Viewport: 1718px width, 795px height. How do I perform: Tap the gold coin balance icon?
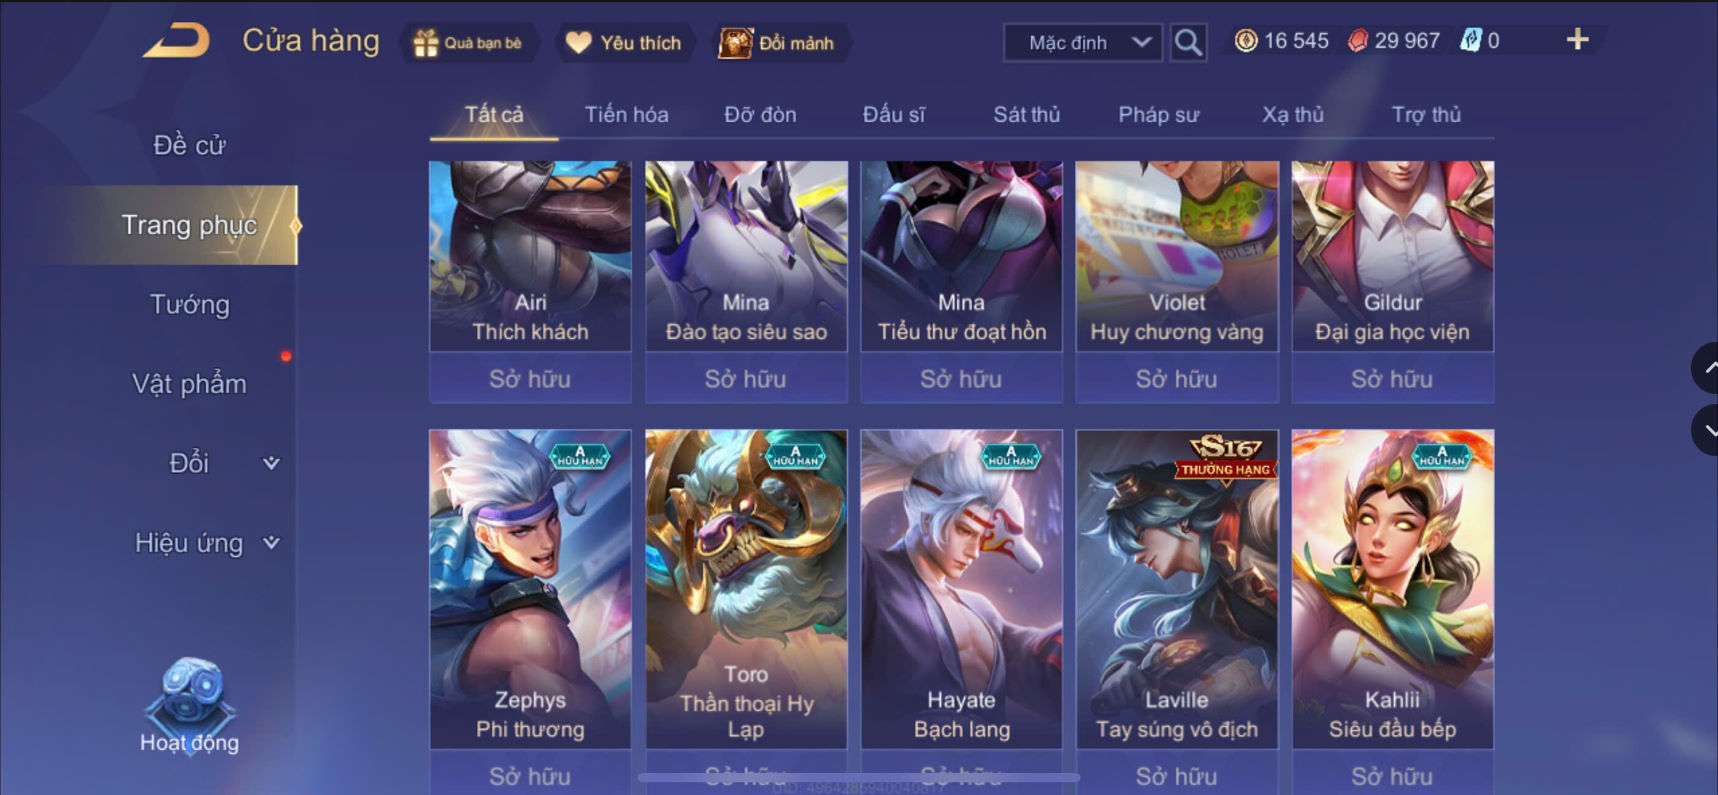(1245, 41)
